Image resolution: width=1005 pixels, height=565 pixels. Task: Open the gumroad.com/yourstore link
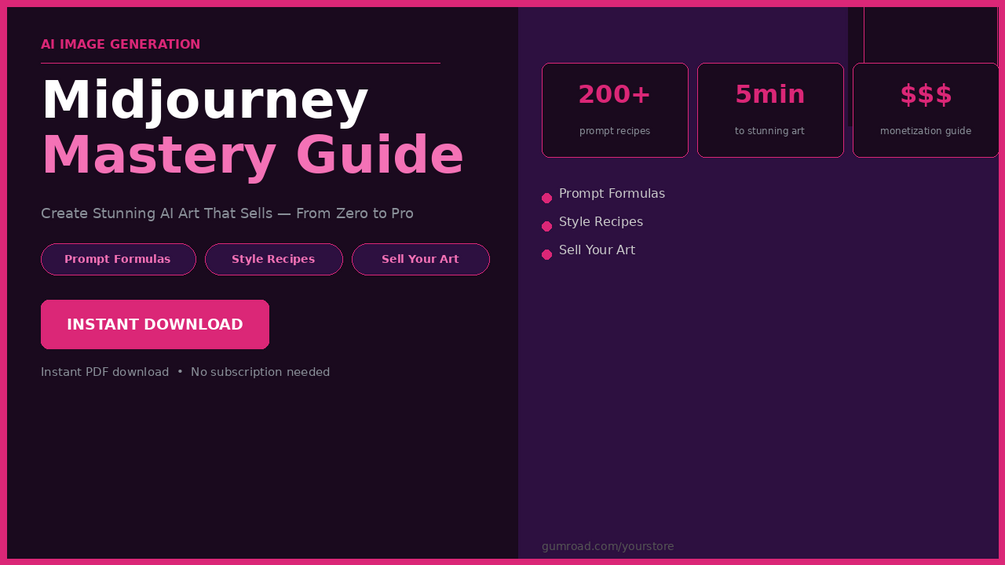[x=608, y=546]
